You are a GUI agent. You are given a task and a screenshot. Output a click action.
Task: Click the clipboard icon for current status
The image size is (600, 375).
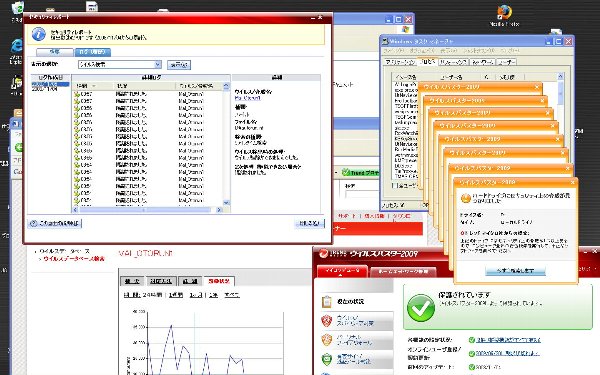[326, 302]
